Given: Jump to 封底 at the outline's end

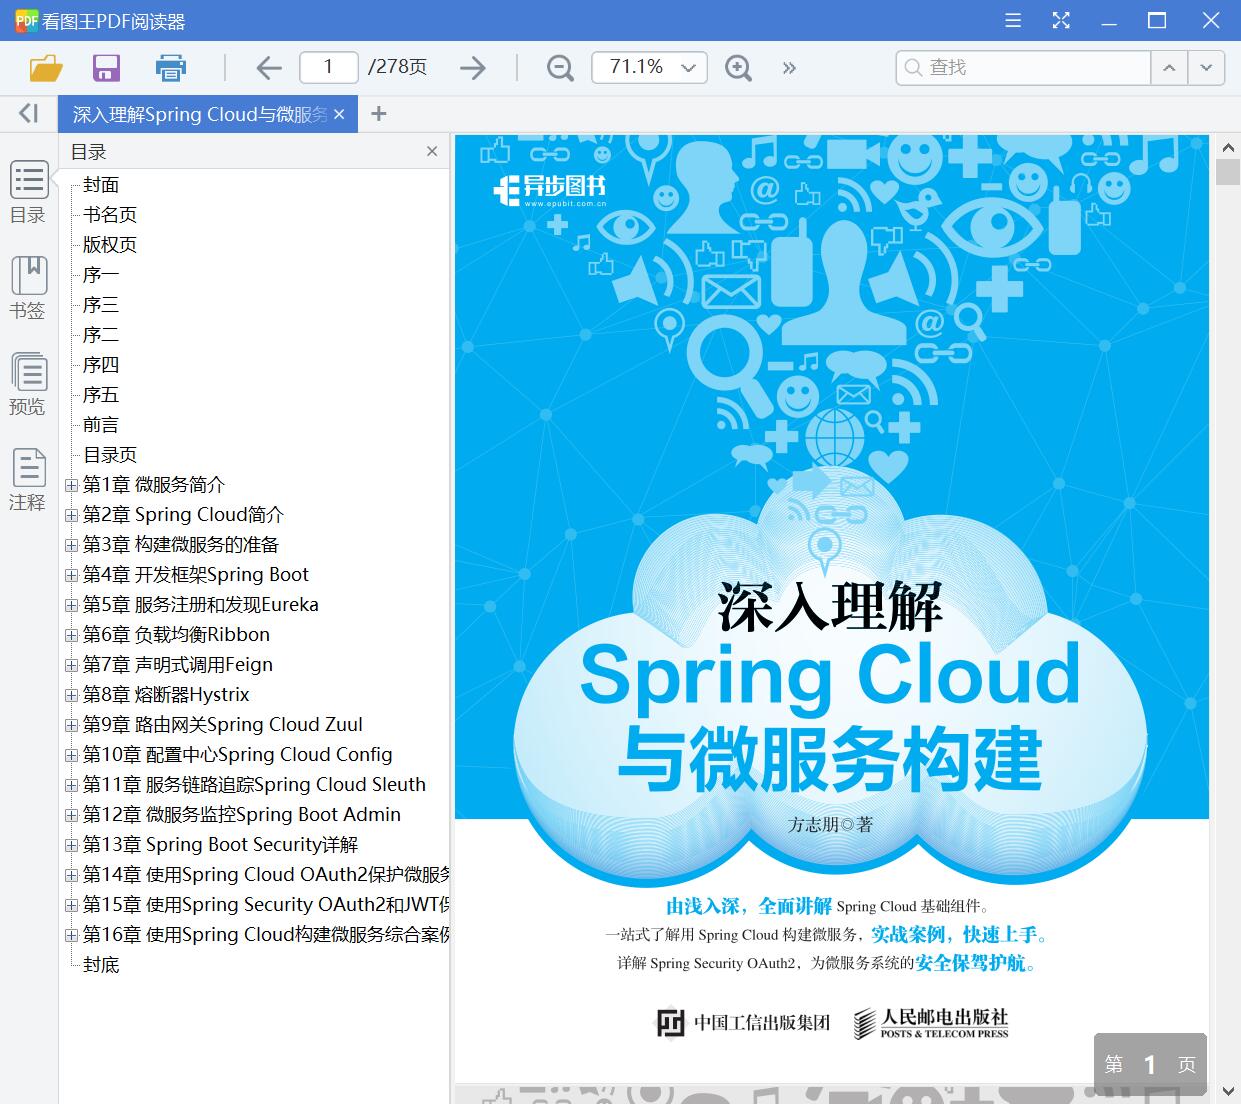Looking at the screenshot, I should pyautogui.click(x=101, y=965).
